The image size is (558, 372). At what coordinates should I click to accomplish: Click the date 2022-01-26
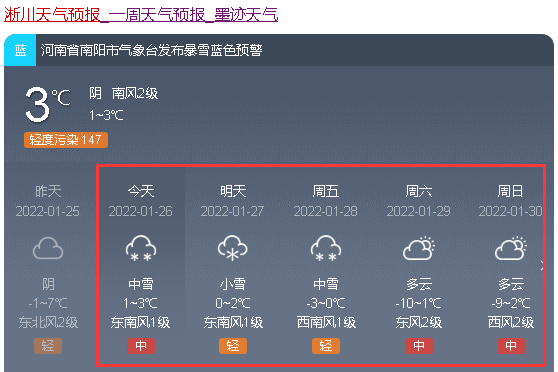141,211
